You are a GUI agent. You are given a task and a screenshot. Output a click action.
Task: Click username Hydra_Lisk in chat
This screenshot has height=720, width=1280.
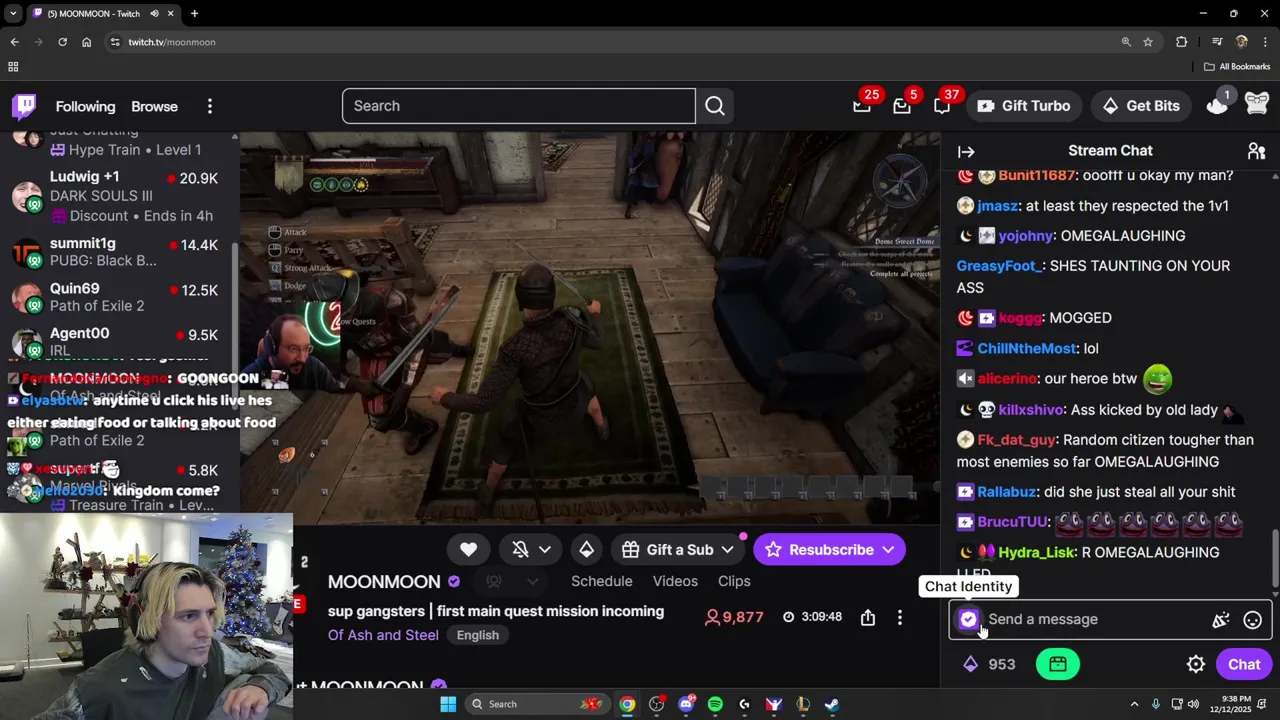1036,552
